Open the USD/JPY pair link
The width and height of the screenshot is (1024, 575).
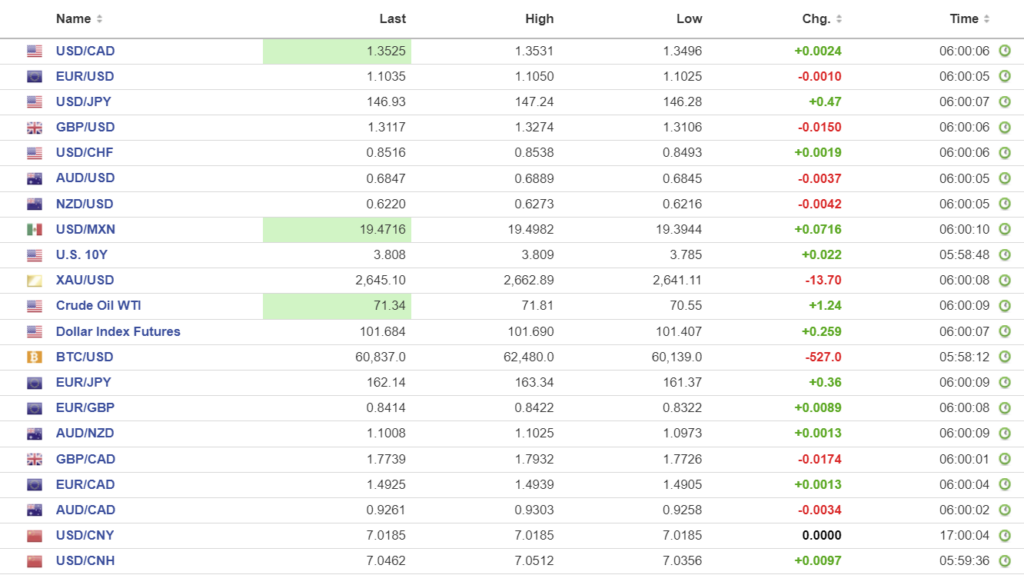coord(85,102)
